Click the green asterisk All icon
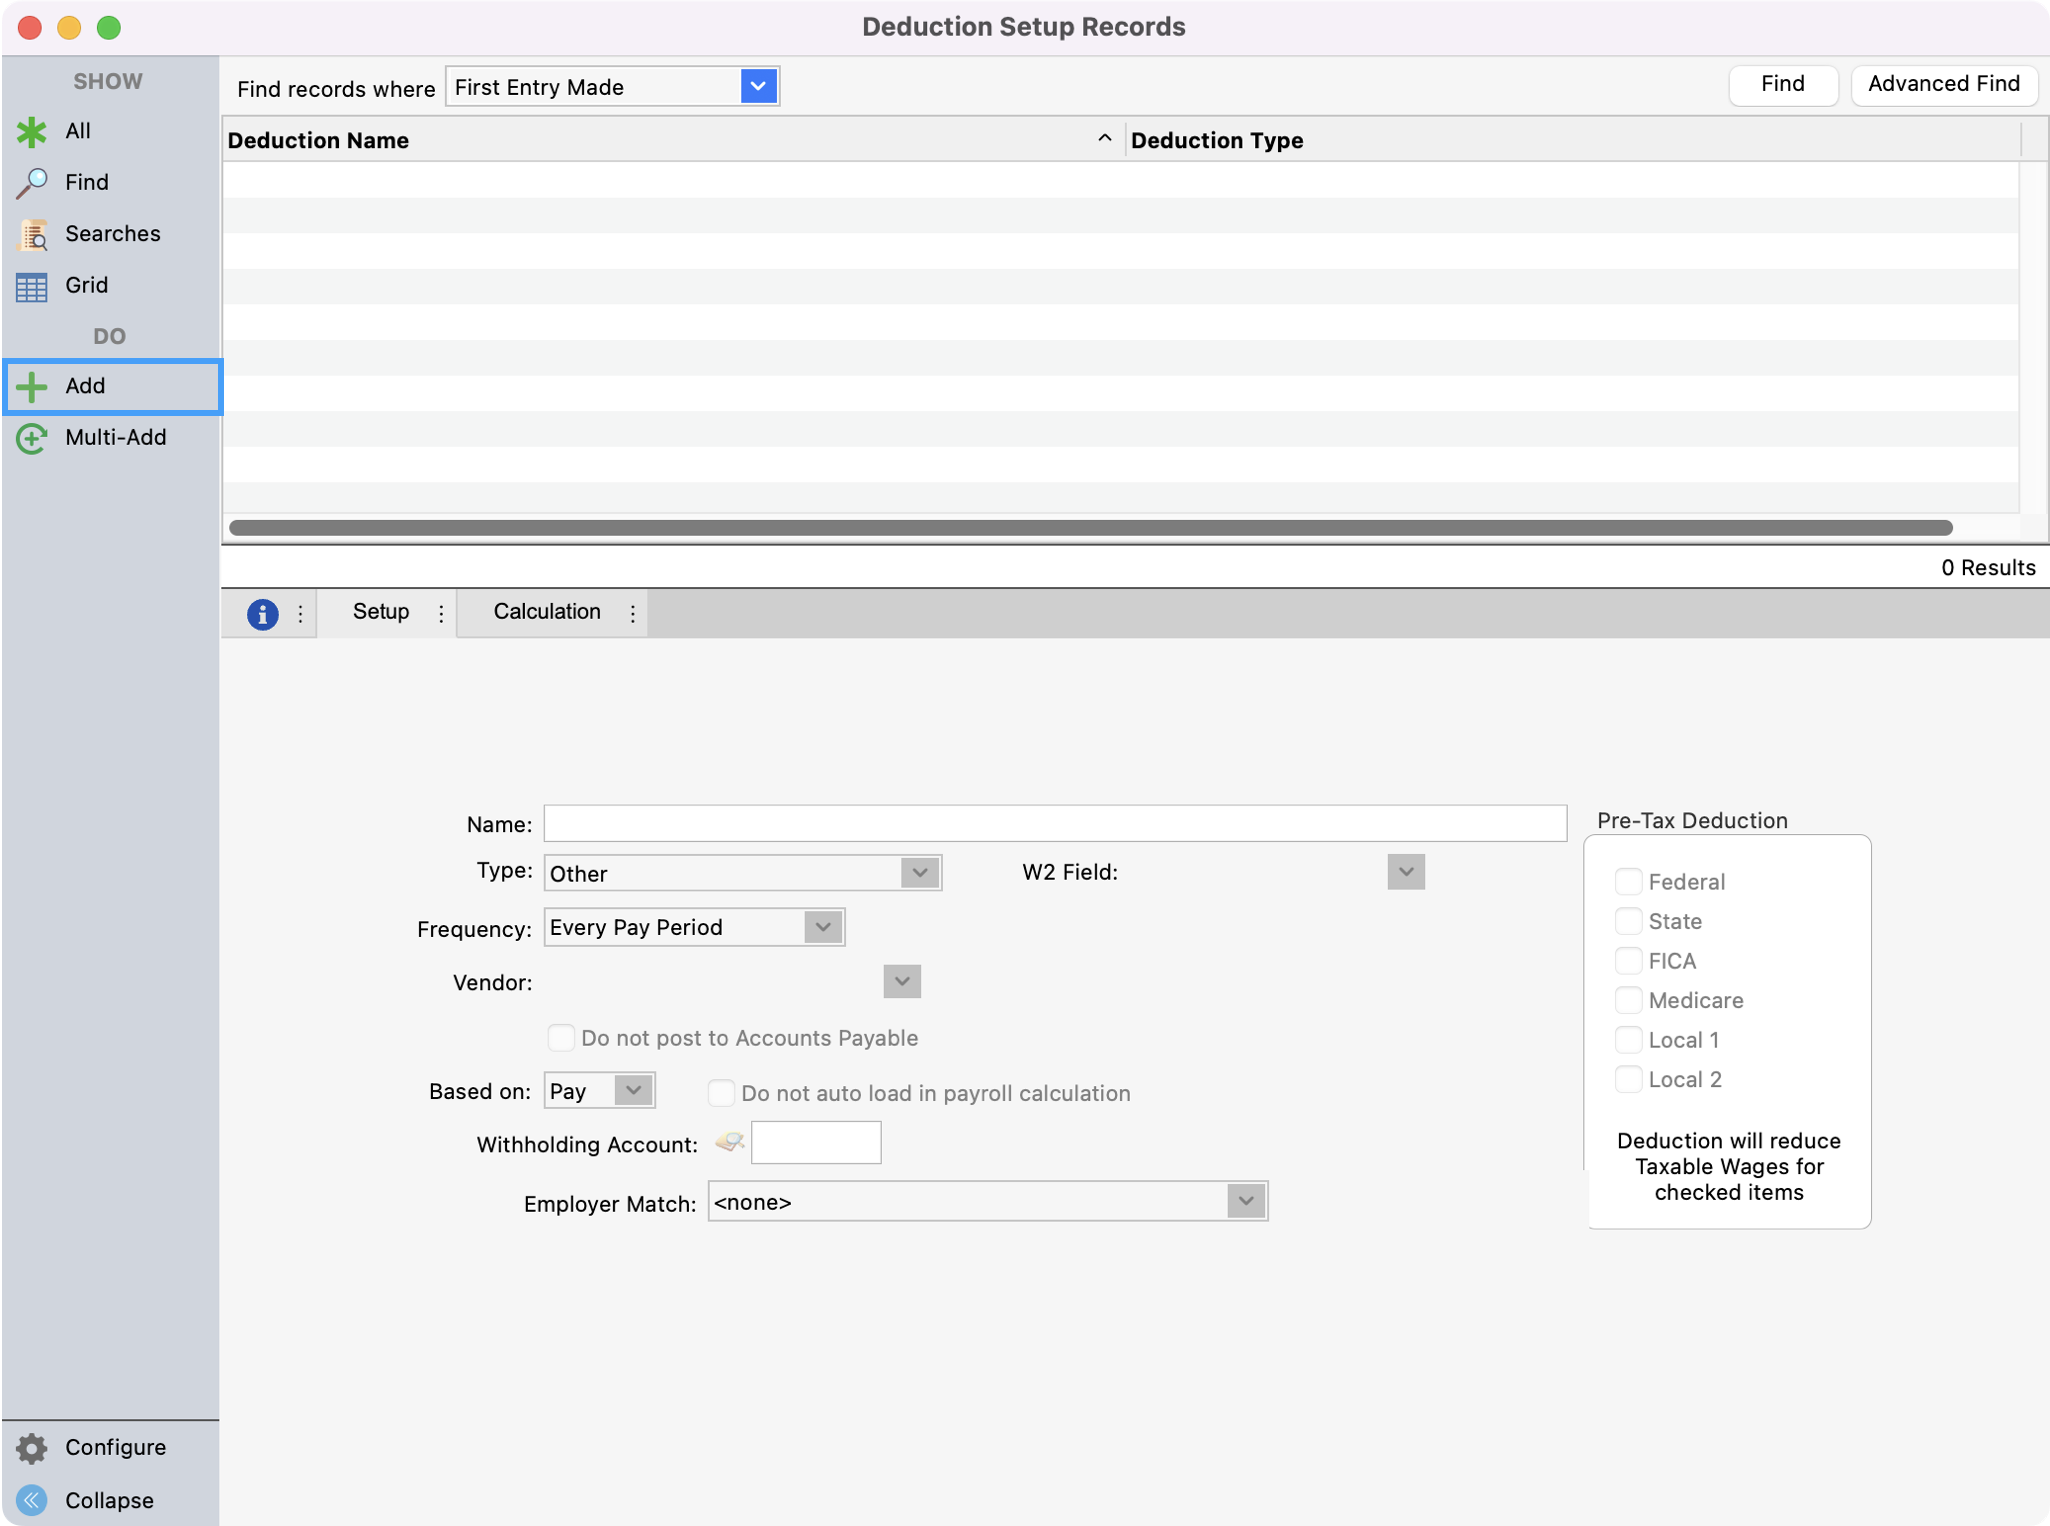Screen dimensions: 2050x1526 (x=32, y=131)
